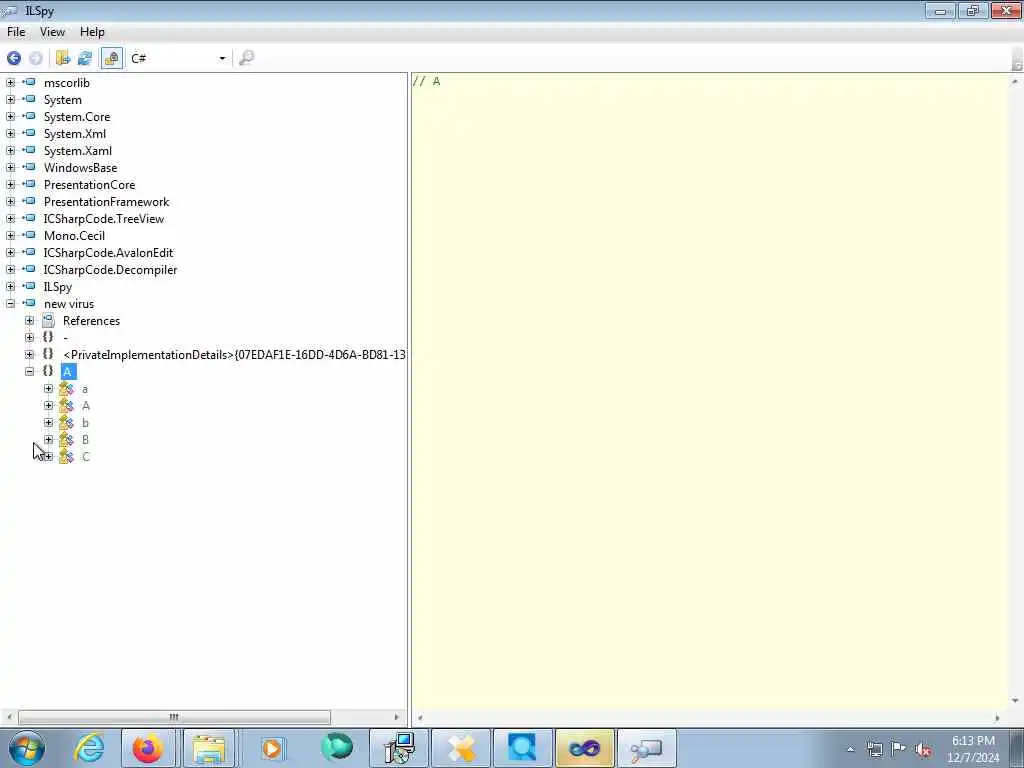Viewport: 1024px width, 768px height.
Task: Select the System.Core assembly label
Action: pos(77,117)
